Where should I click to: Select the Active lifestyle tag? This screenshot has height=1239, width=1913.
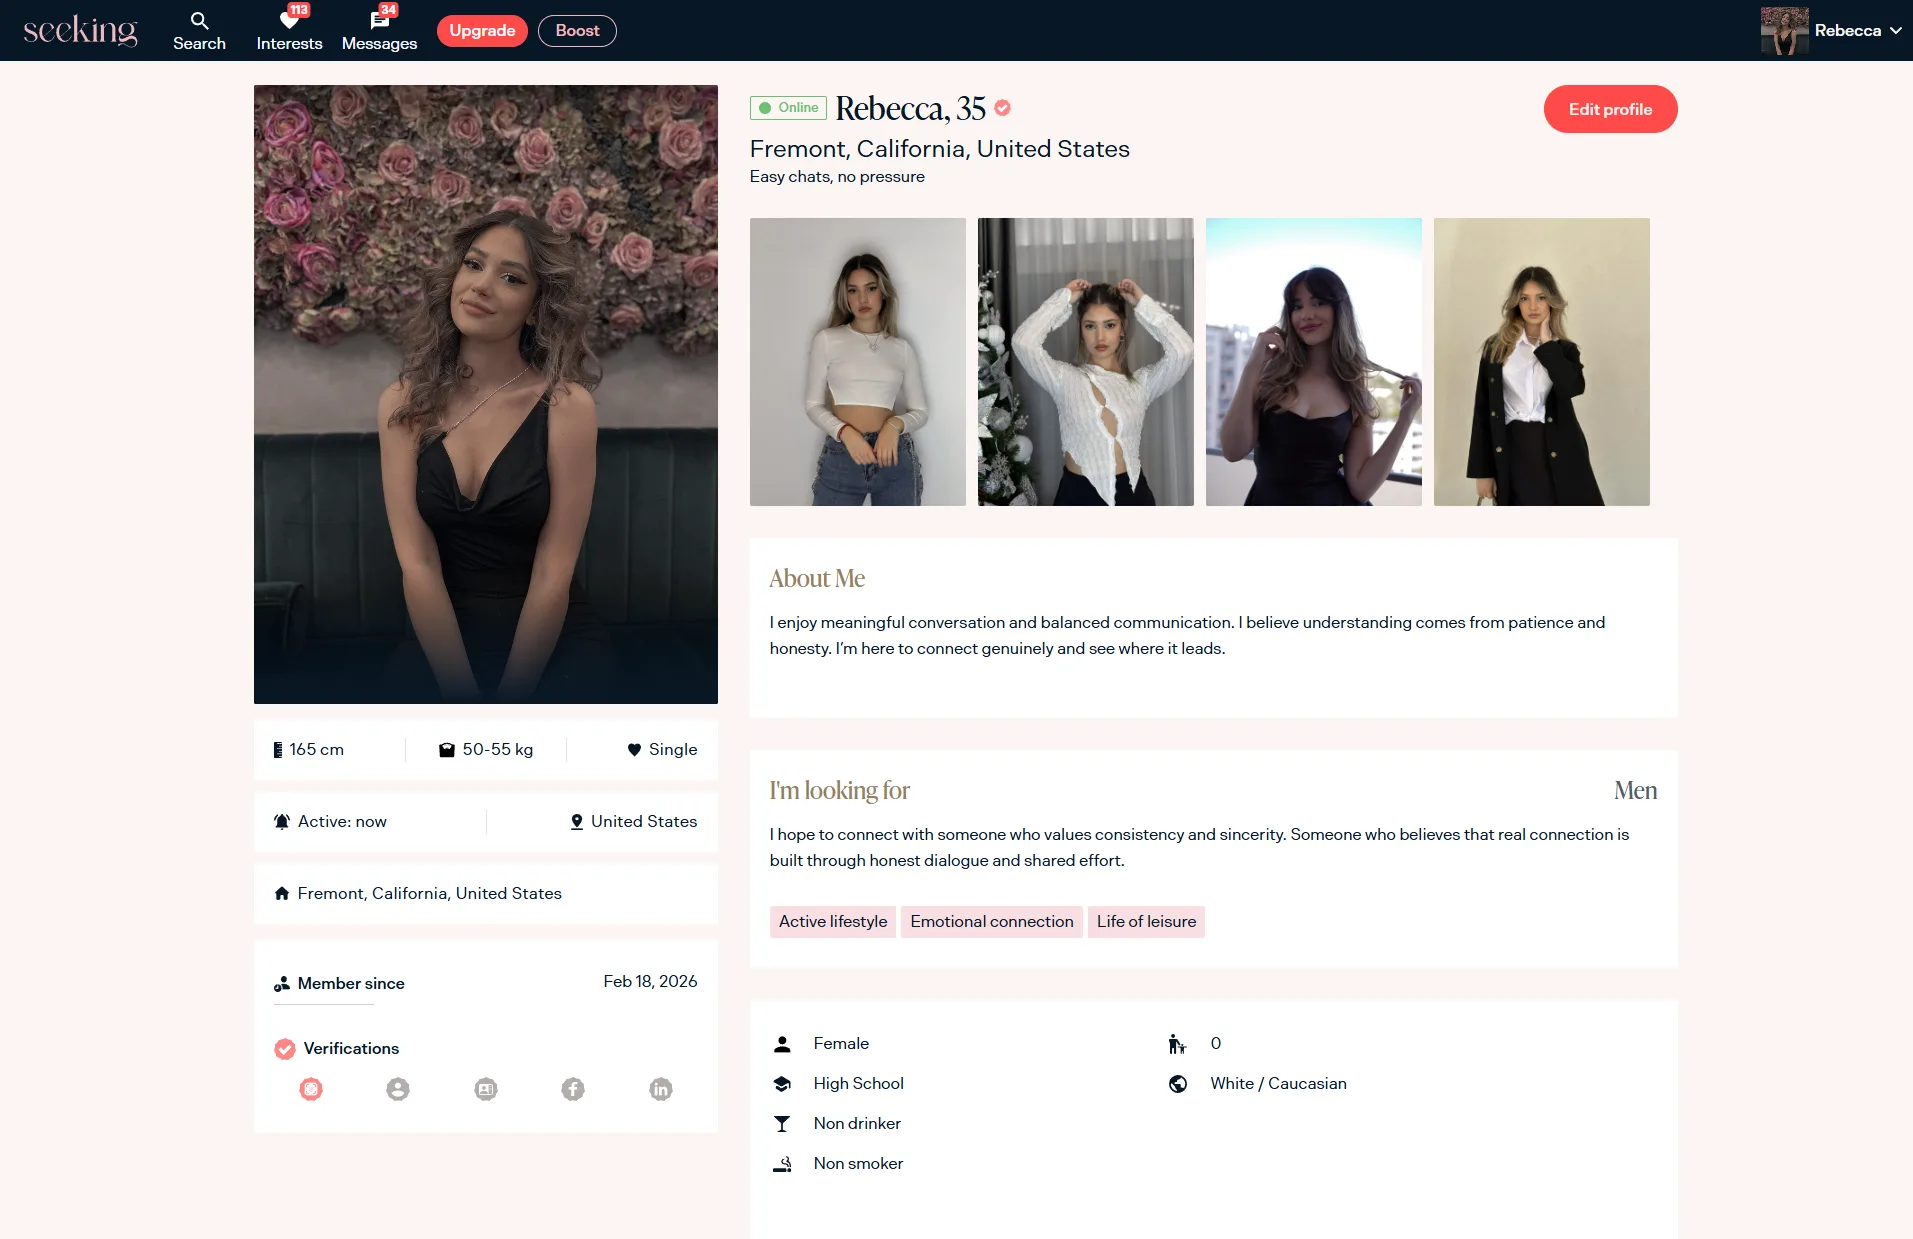click(x=832, y=921)
